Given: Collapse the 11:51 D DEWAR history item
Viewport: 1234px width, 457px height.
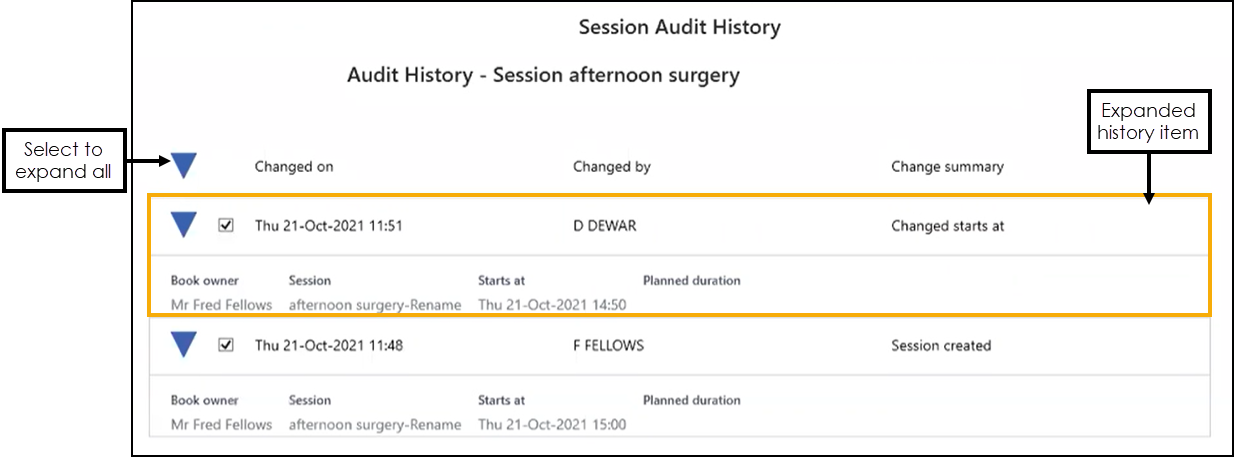Looking at the screenshot, I should pos(184,225).
